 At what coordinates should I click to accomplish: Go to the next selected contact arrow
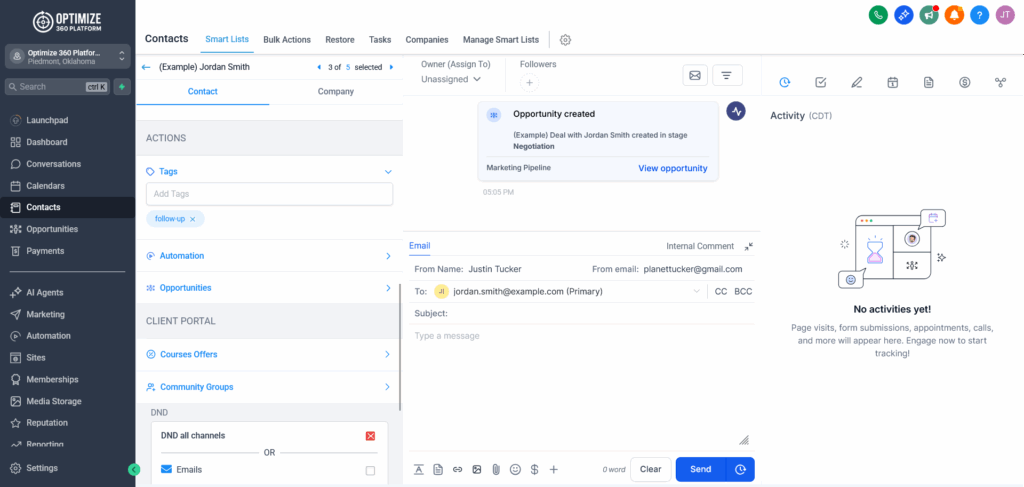click(x=391, y=67)
